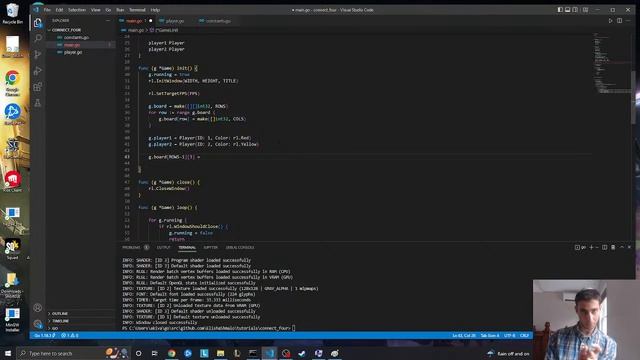Open Chrome from the taskbar
Image resolution: width=640 pixels, height=360 pixels.
coord(171,353)
